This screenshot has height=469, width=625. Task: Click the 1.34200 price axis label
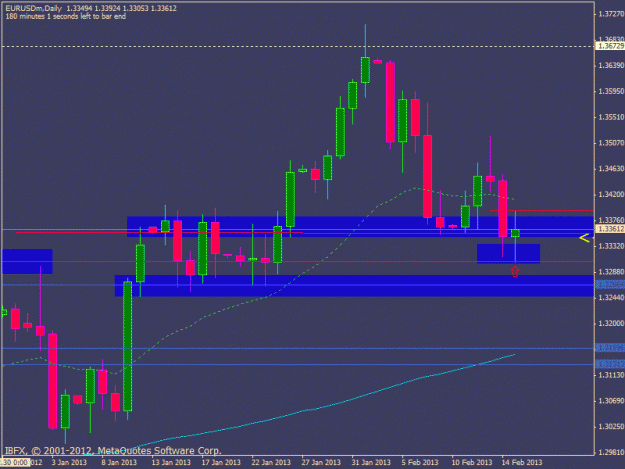[611, 194]
